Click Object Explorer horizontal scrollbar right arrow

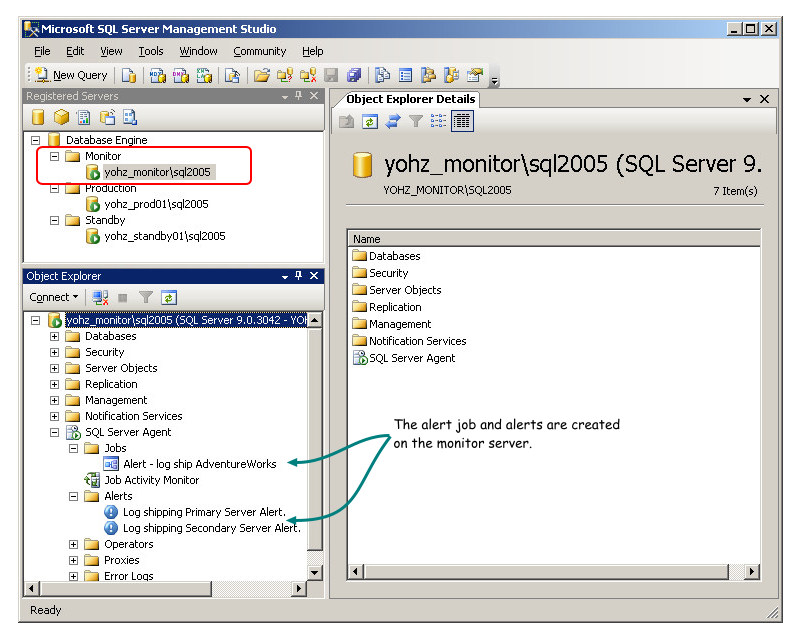pyautogui.click(x=299, y=588)
